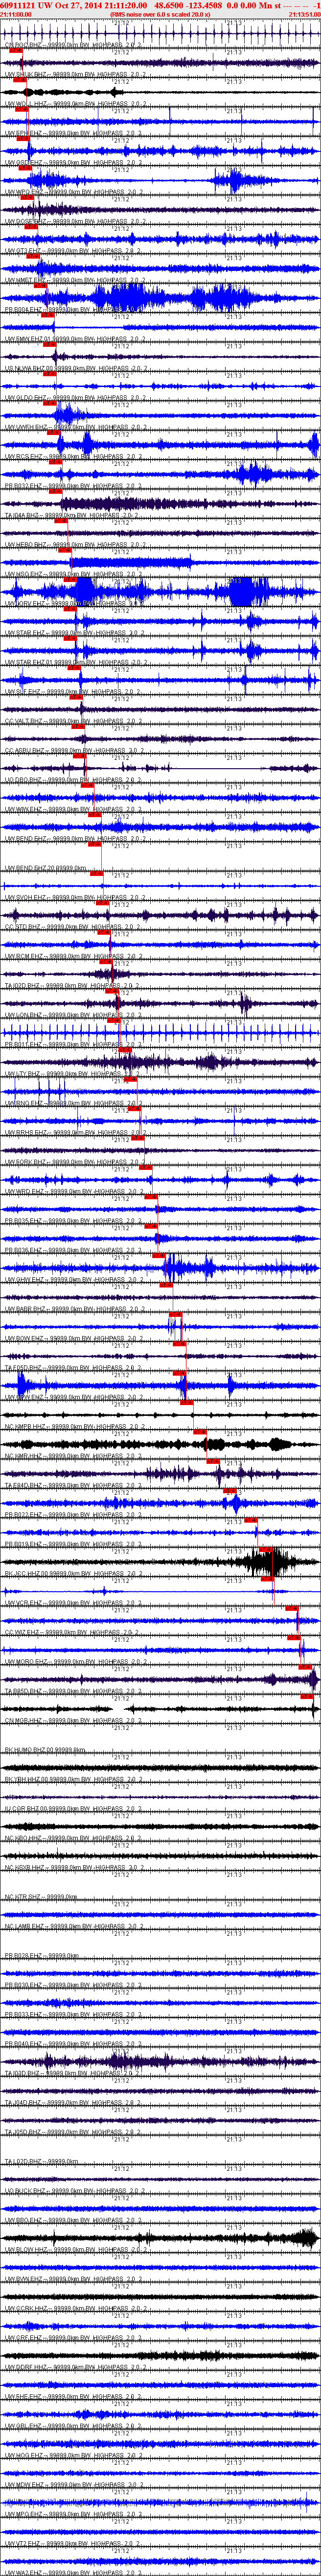The image size is (321, 2576).
Task: Click the 'NC KTR SHZ' station label
Action: pos(23,1897)
